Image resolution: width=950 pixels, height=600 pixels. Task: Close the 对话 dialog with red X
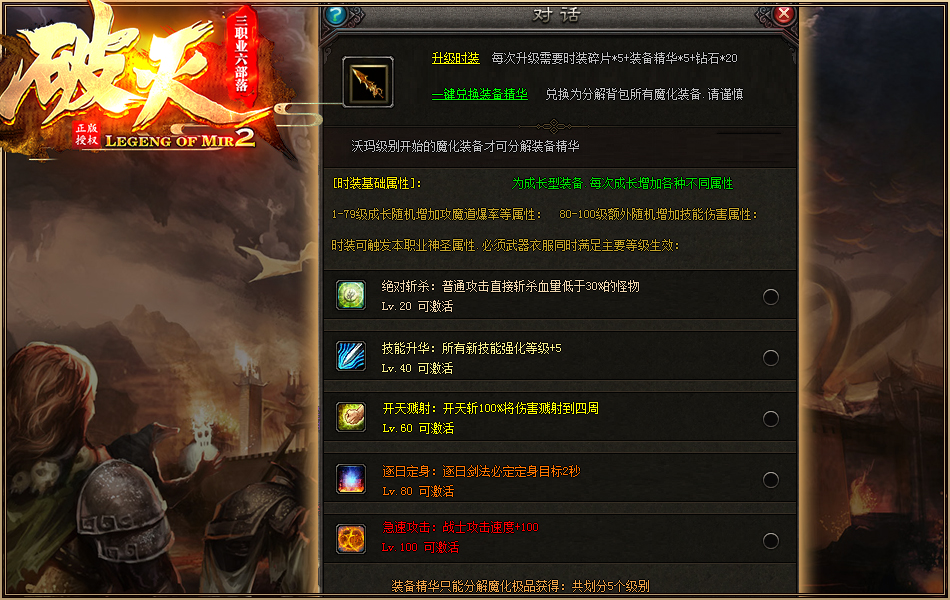[784, 14]
